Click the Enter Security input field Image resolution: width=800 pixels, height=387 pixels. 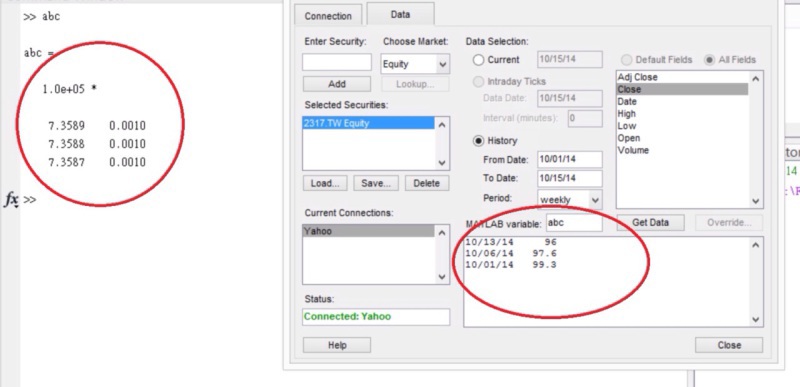click(337, 62)
